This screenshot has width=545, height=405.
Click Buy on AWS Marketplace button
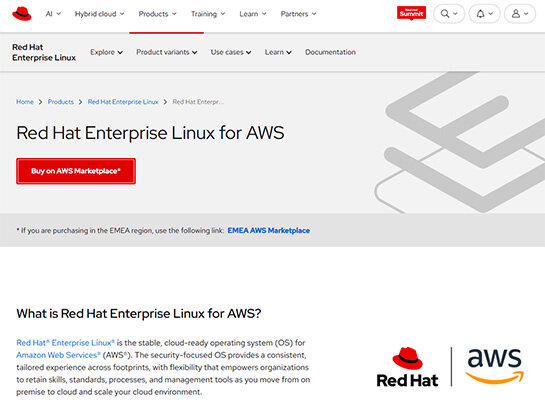[x=76, y=171]
